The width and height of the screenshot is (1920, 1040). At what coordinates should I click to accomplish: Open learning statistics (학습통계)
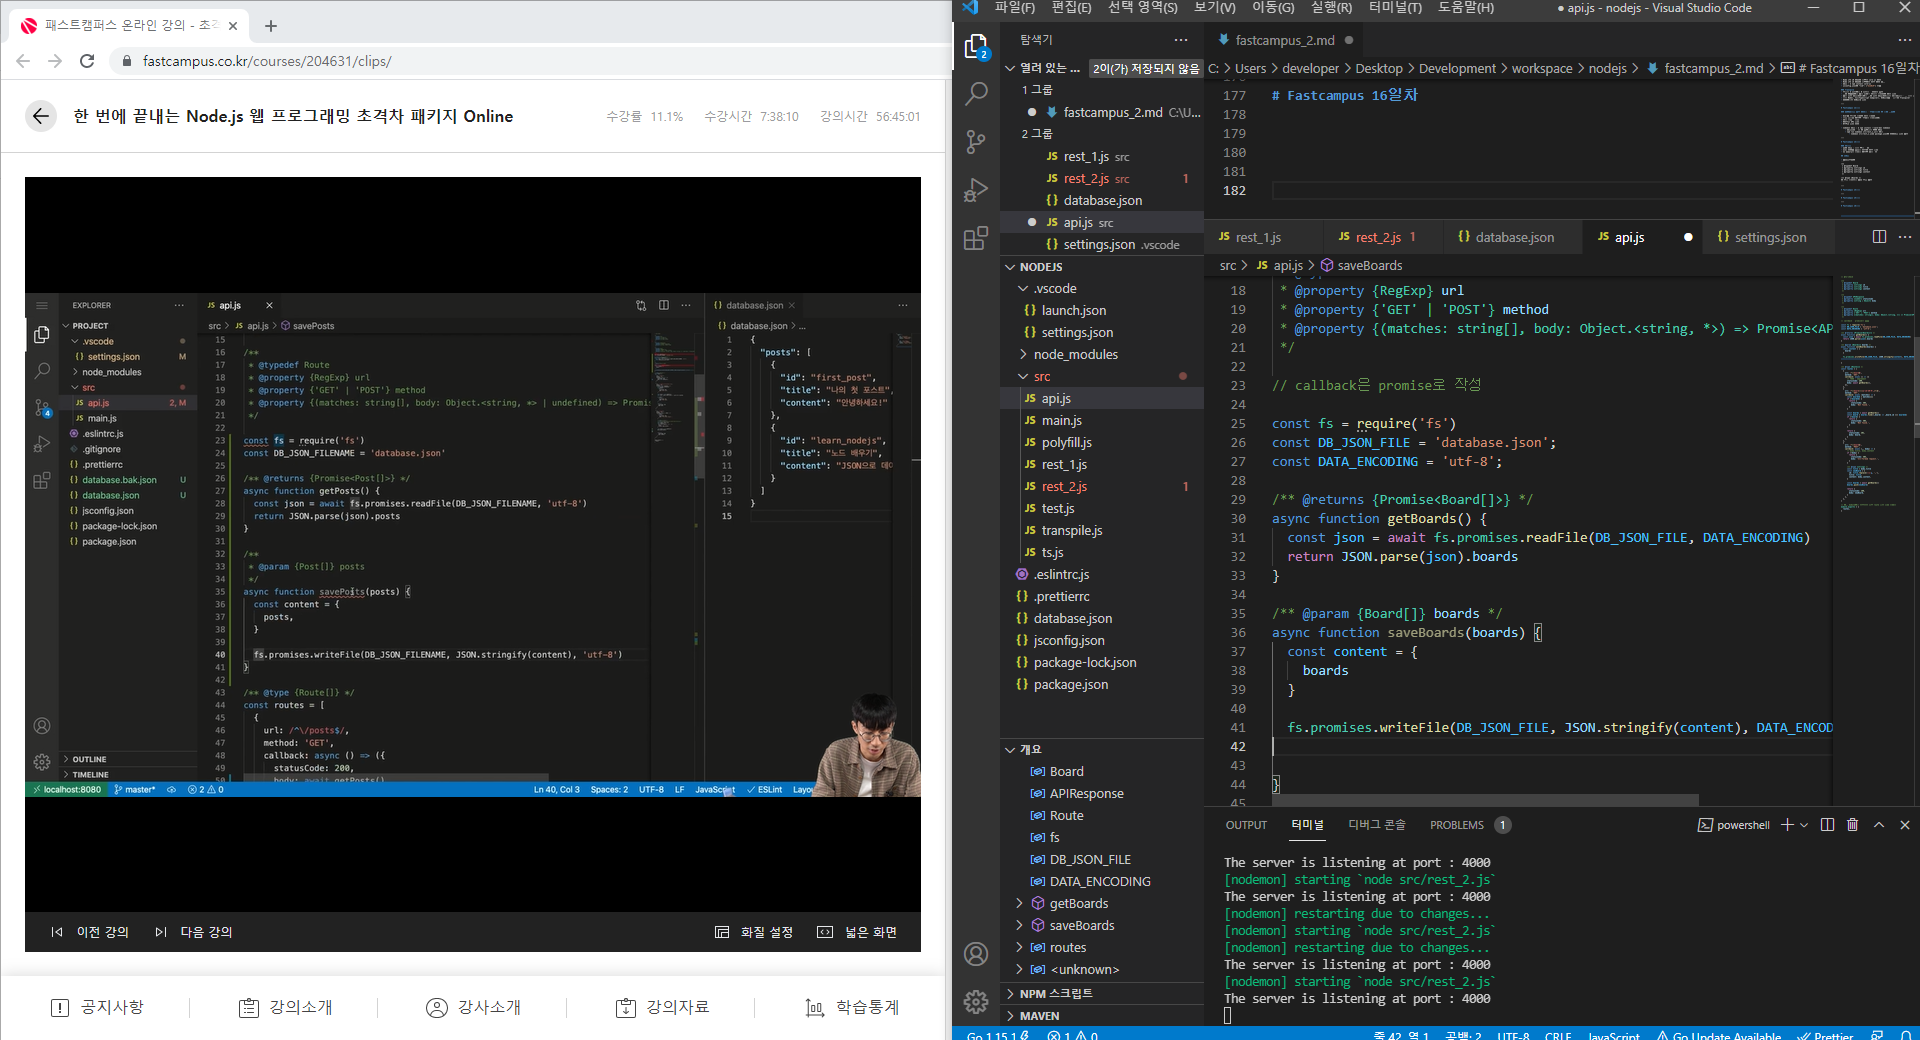click(x=852, y=1007)
